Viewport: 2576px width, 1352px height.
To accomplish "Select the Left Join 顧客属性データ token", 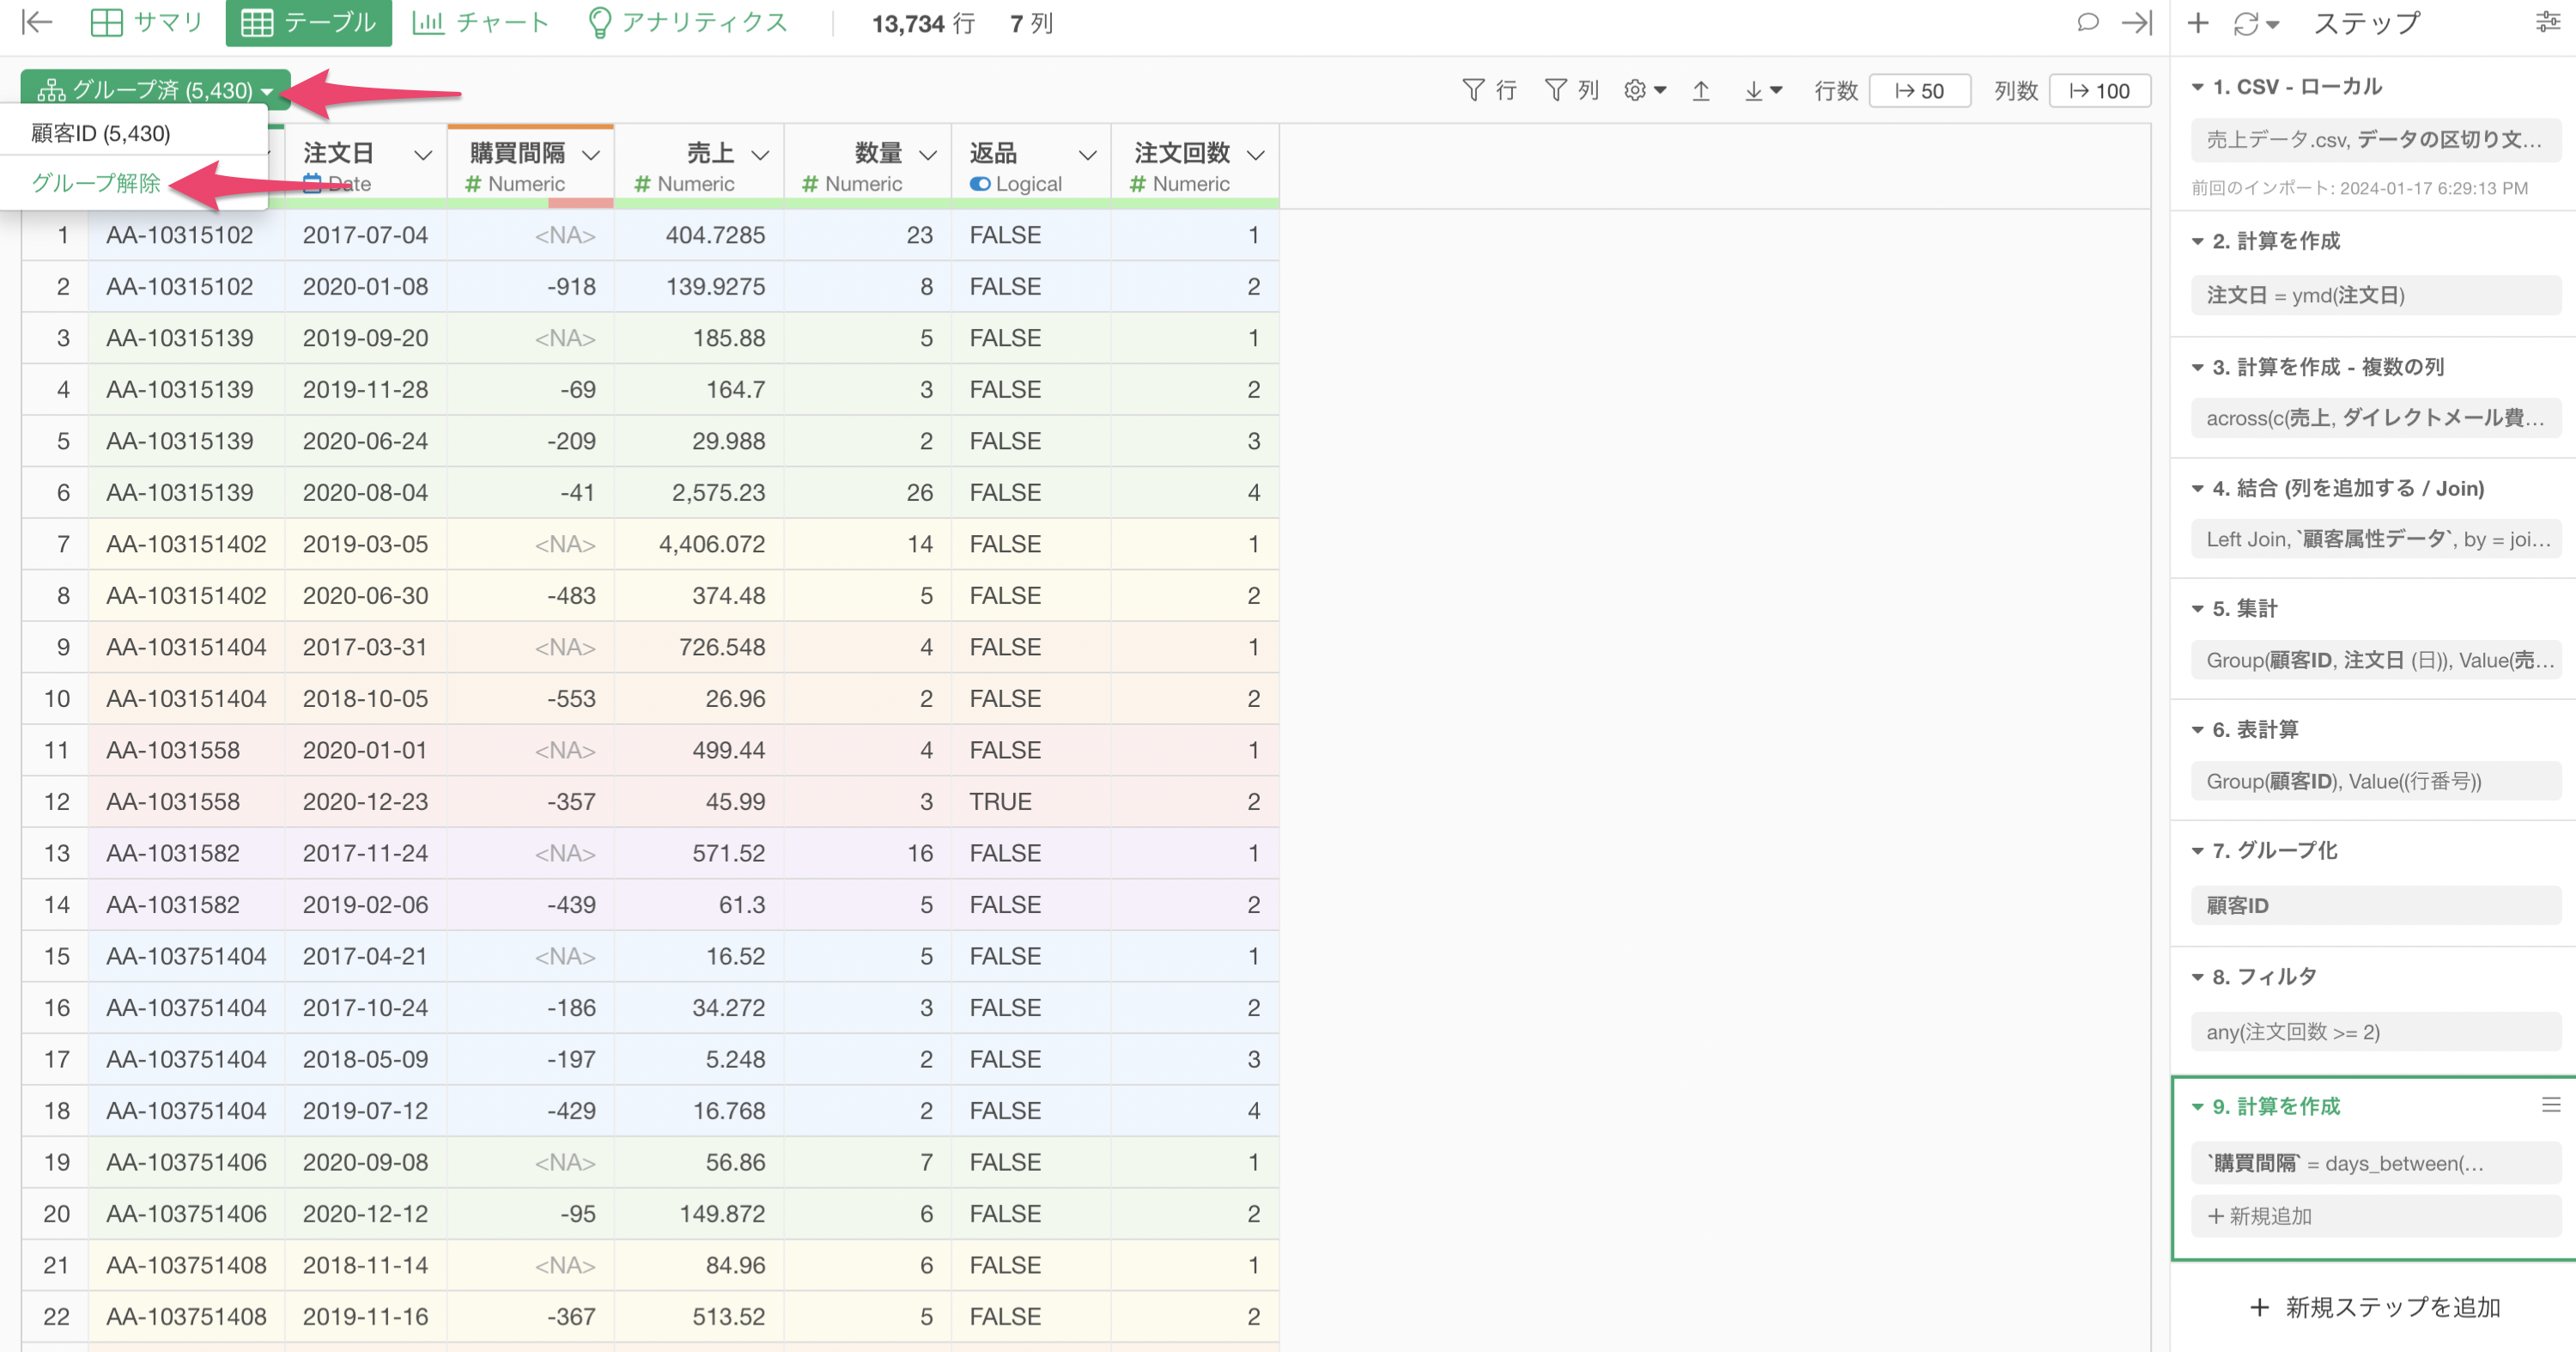I will (x=2376, y=539).
